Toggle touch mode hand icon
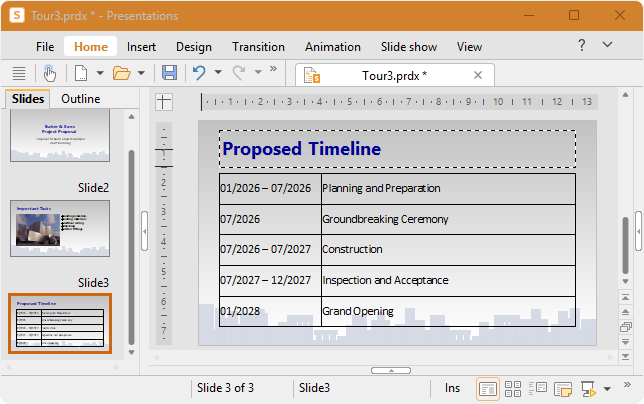This screenshot has height=404, width=644. [x=50, y=73]
